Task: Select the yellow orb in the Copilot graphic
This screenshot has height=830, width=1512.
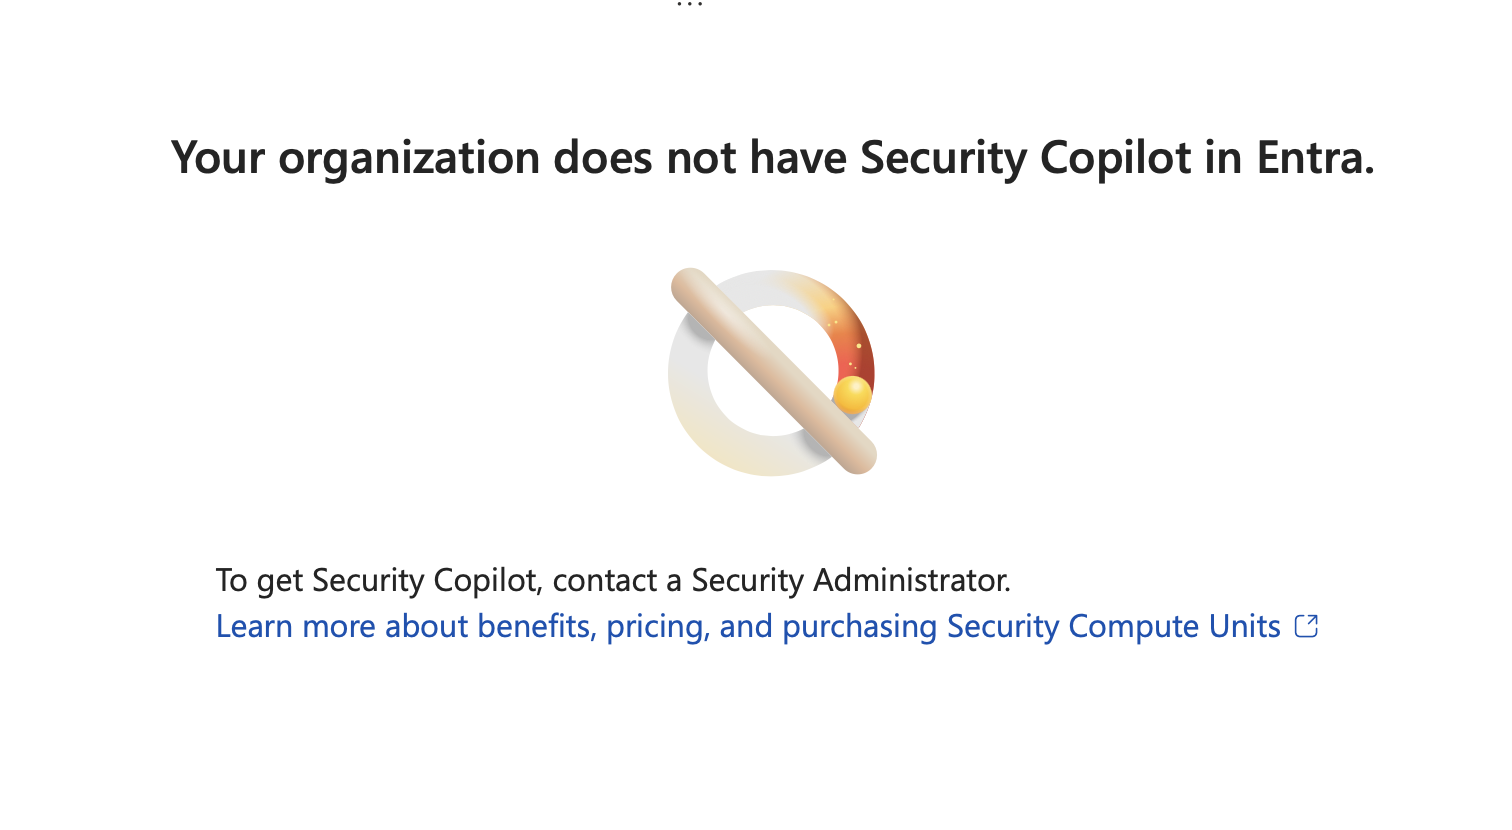Action: (852, 395)
